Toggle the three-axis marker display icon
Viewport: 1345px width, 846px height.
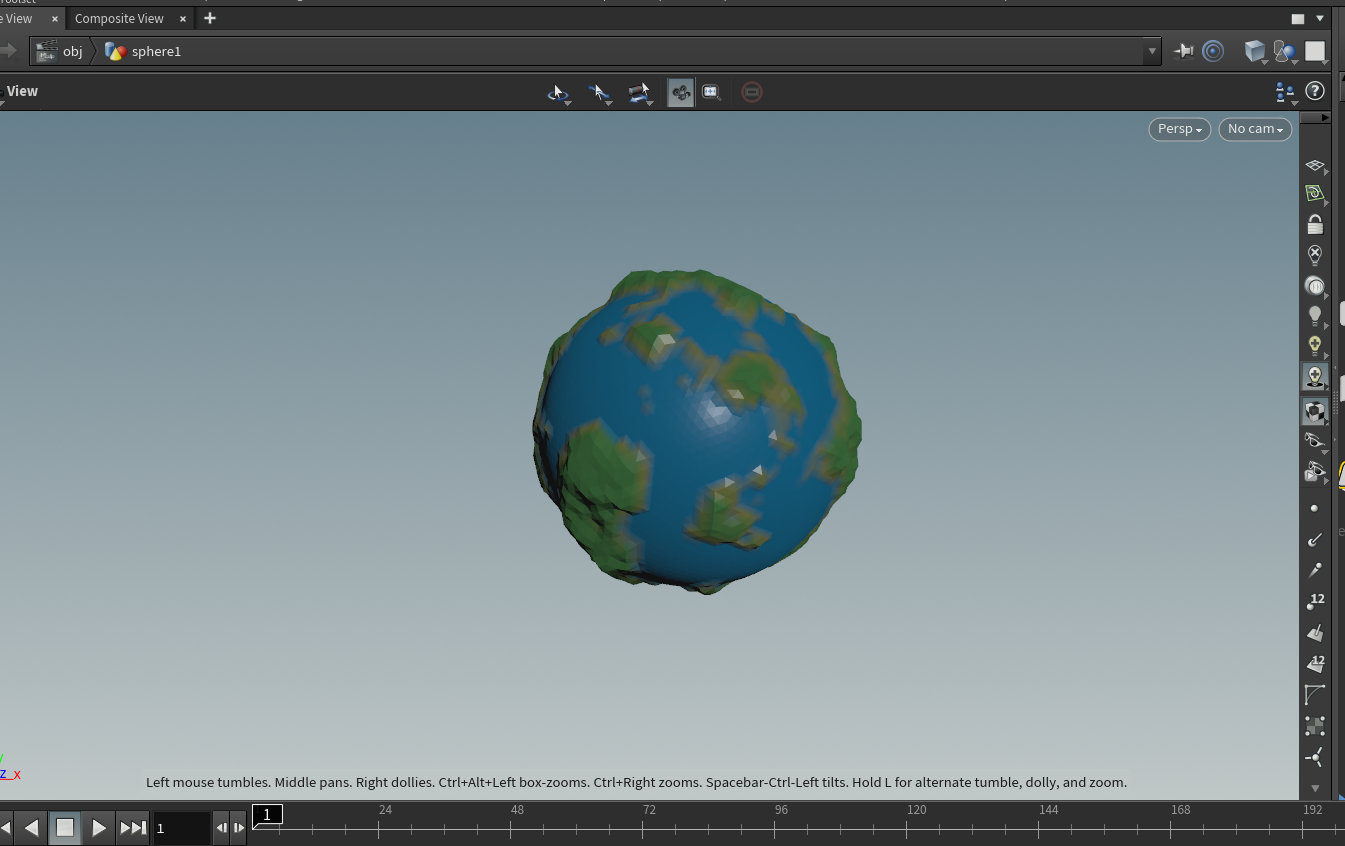tap(1315, 757)
